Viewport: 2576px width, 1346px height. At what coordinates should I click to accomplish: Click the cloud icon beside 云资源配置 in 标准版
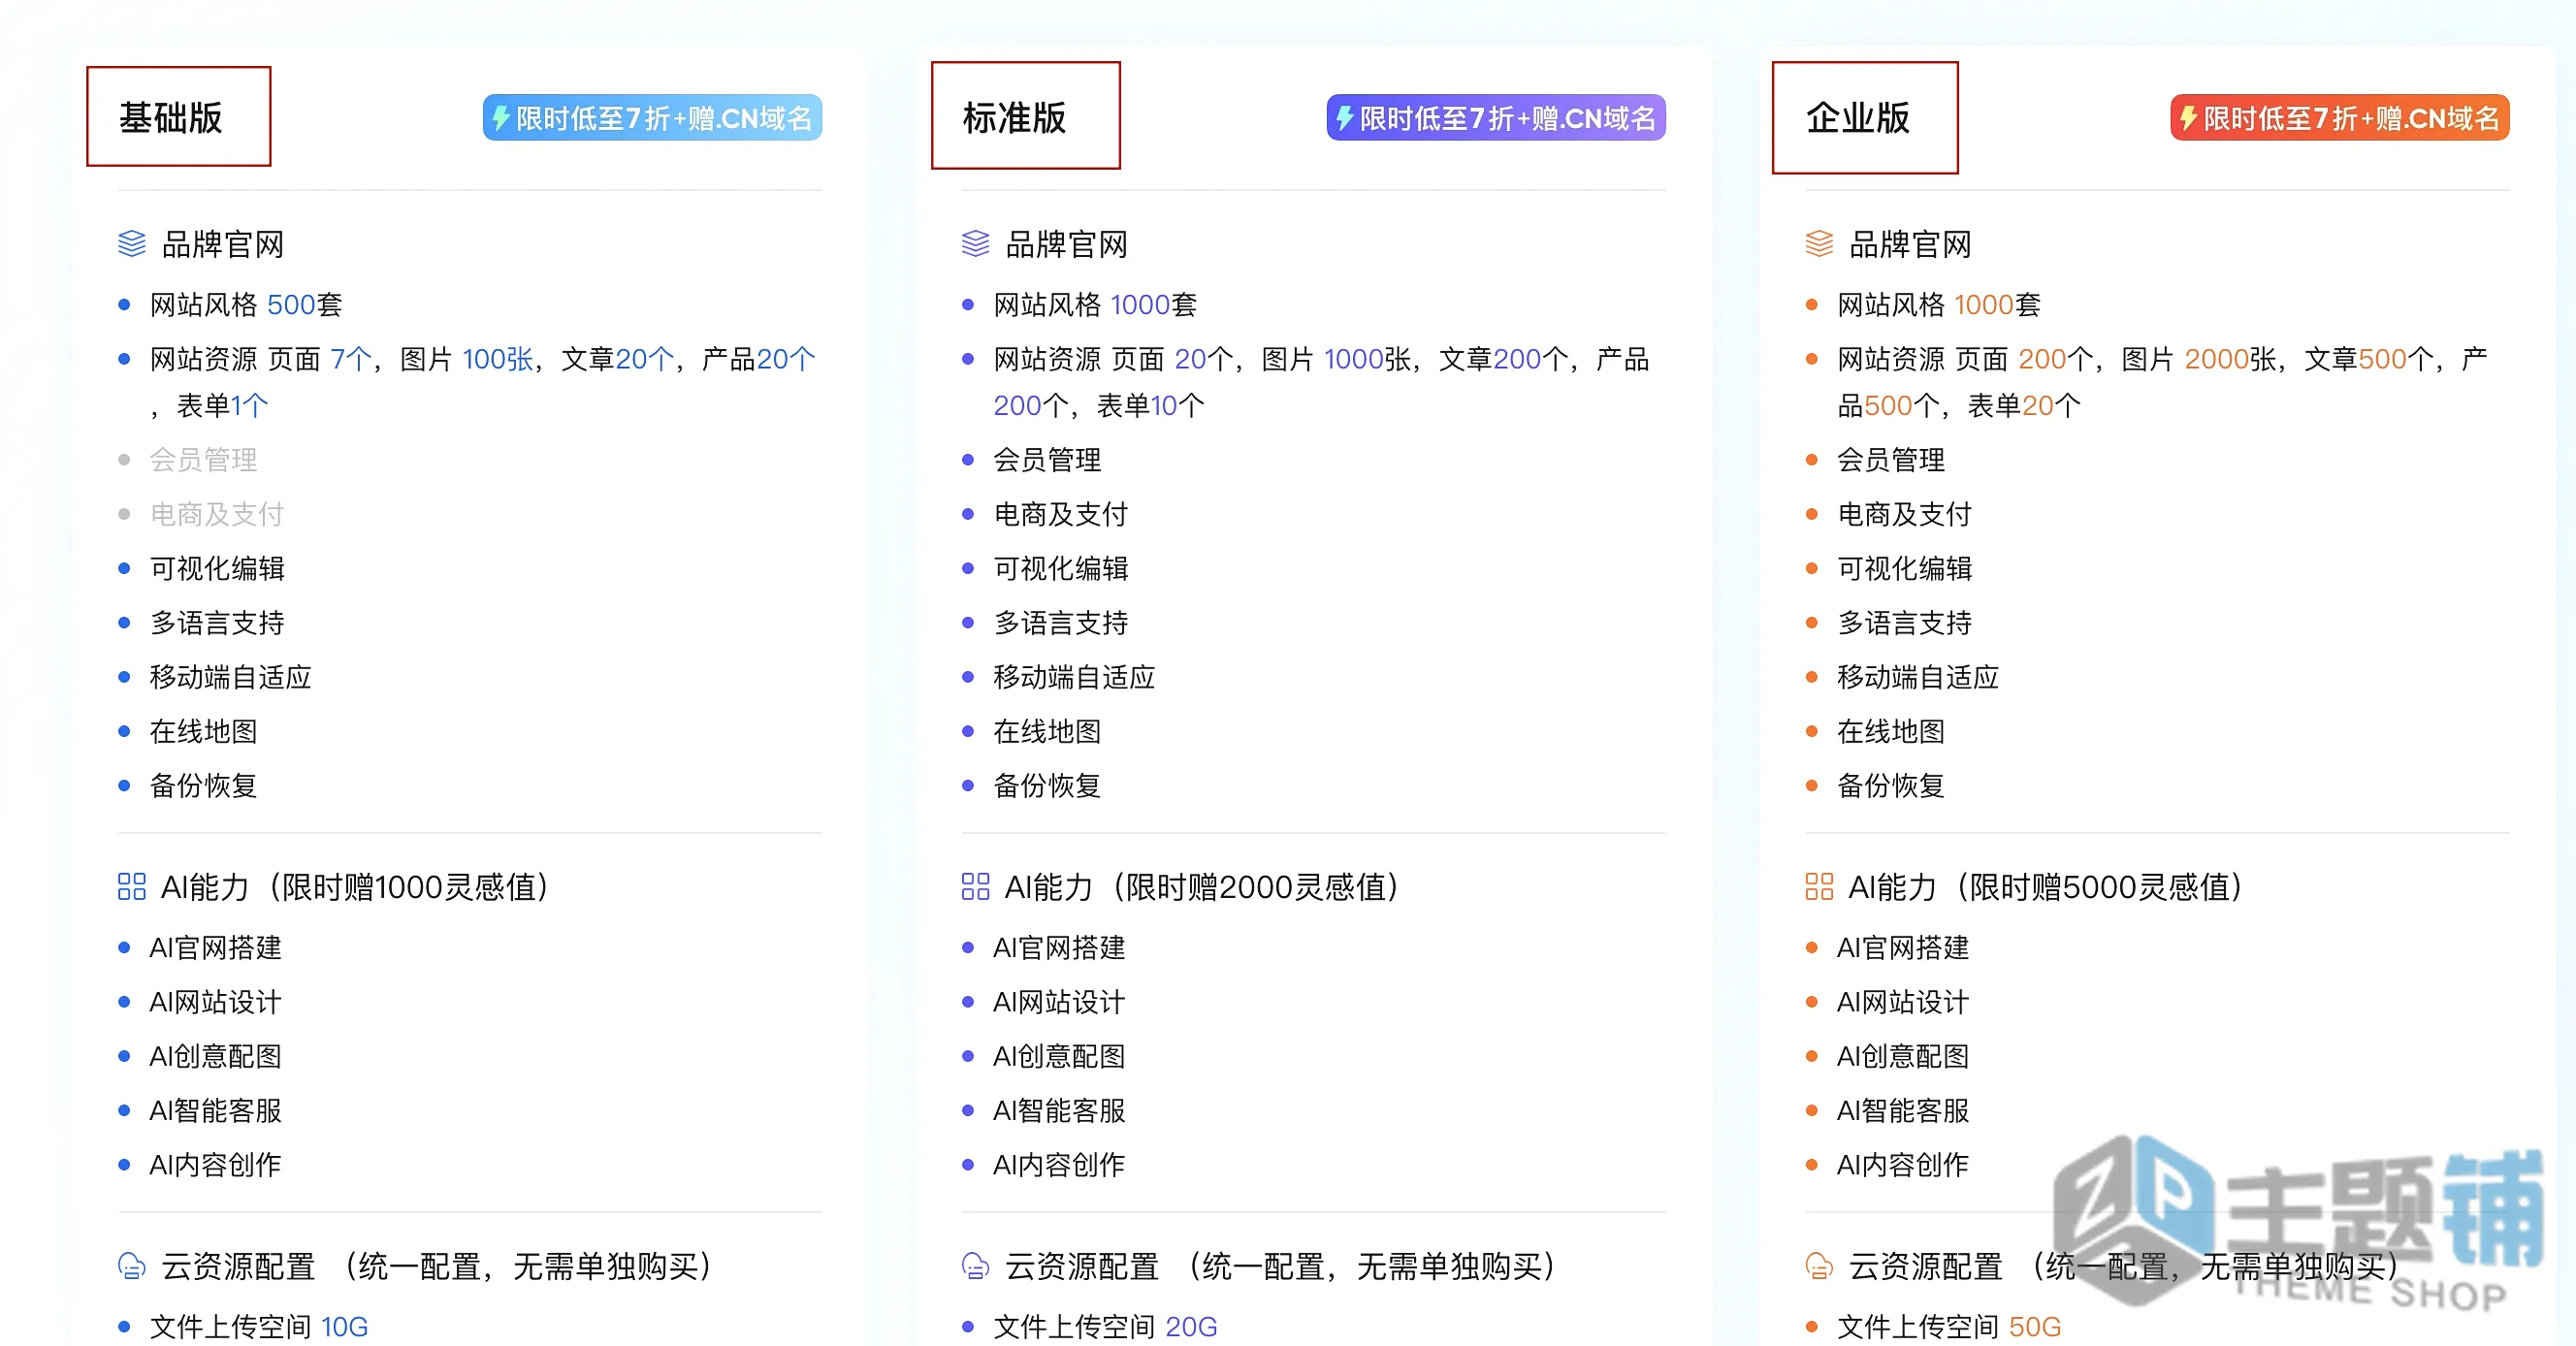976,1266
